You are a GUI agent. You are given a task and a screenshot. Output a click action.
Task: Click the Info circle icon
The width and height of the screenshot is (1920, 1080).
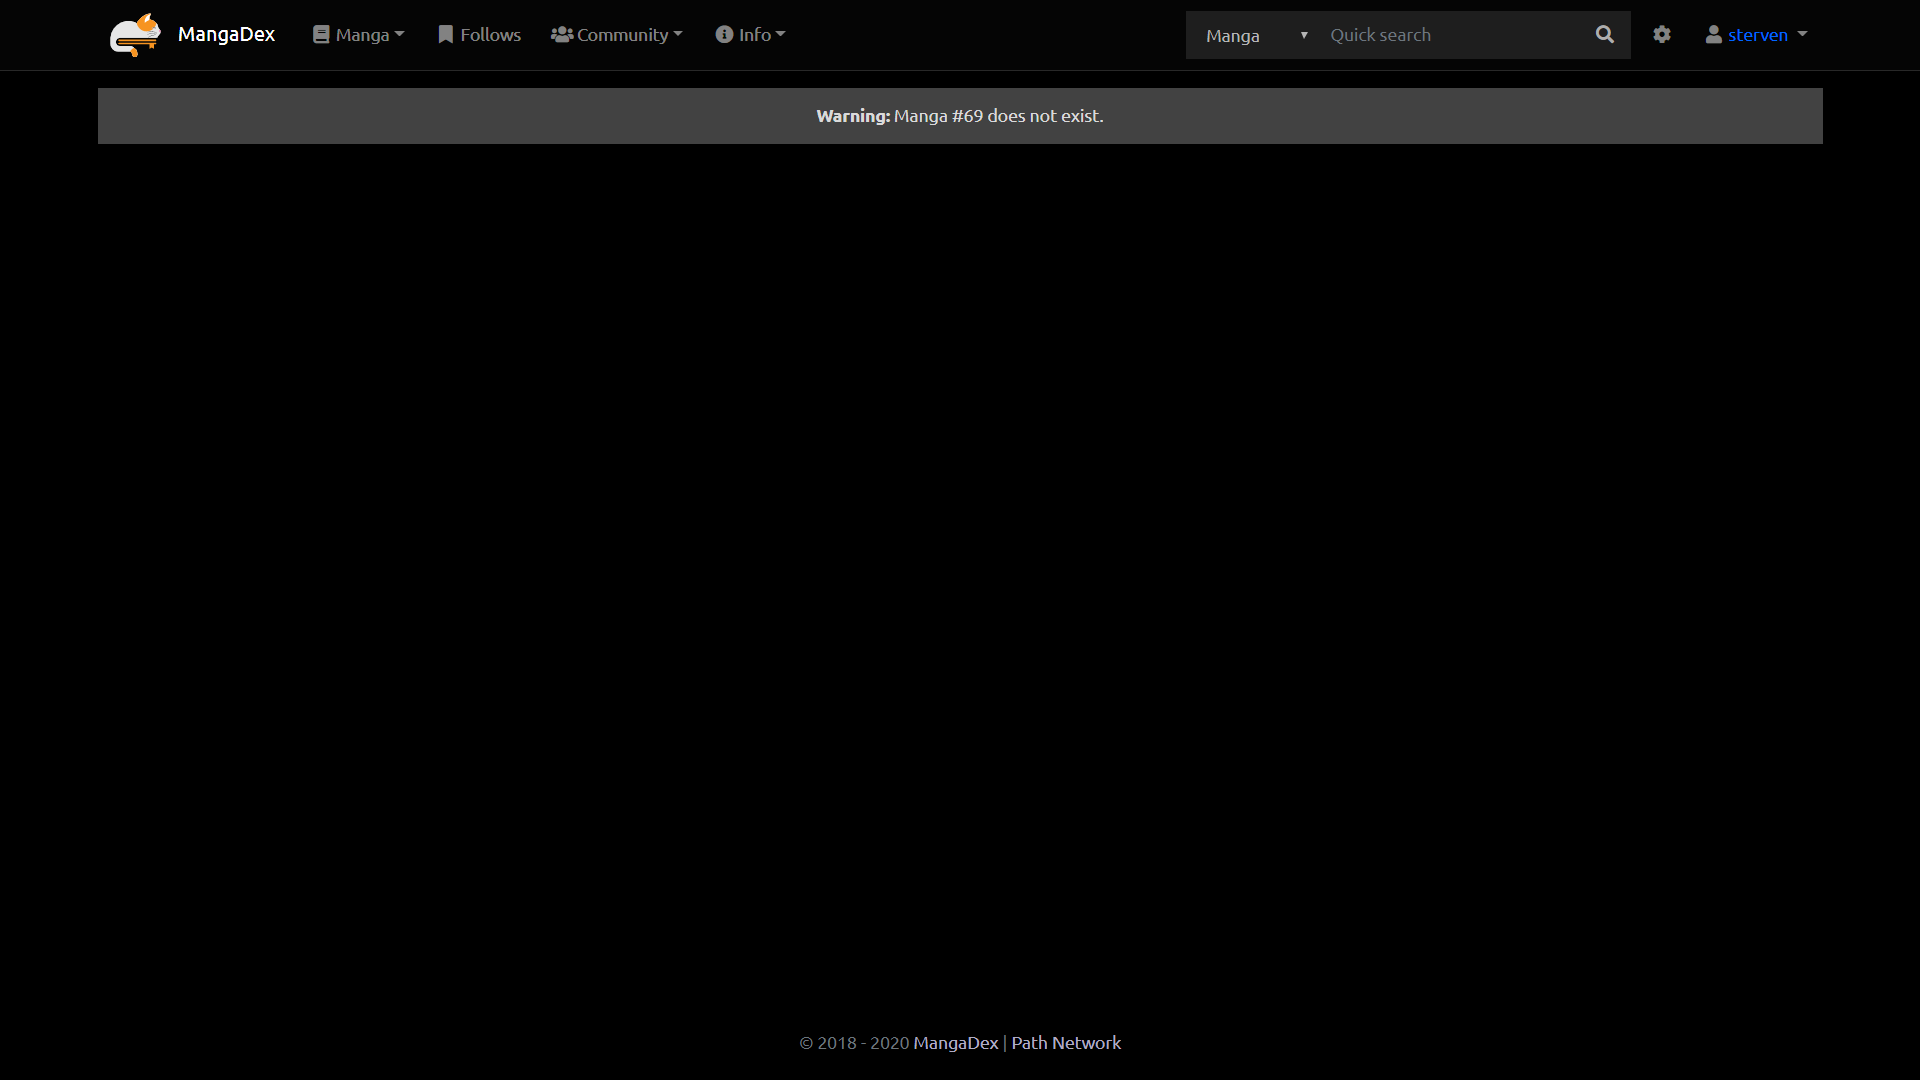pyautogui.click(x=724, y=35)
